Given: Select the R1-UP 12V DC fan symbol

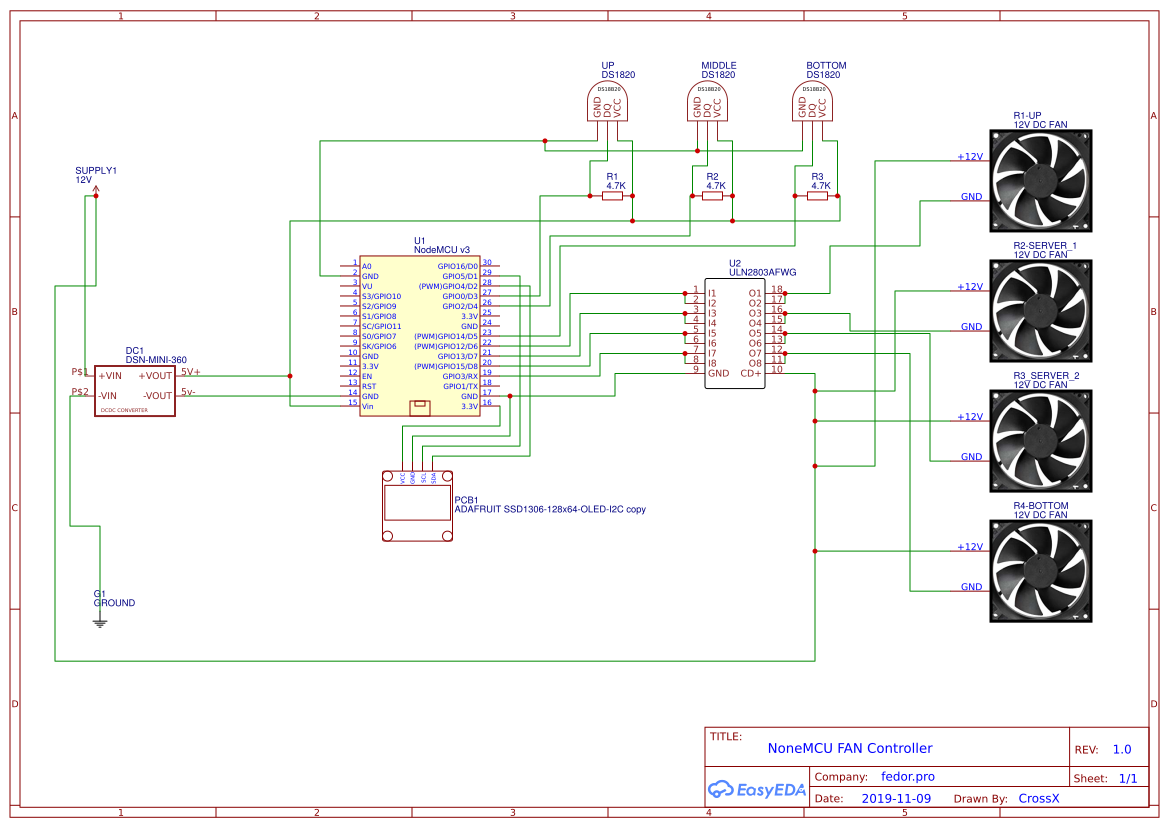Looking at the screenshot, I should 1040,180.
